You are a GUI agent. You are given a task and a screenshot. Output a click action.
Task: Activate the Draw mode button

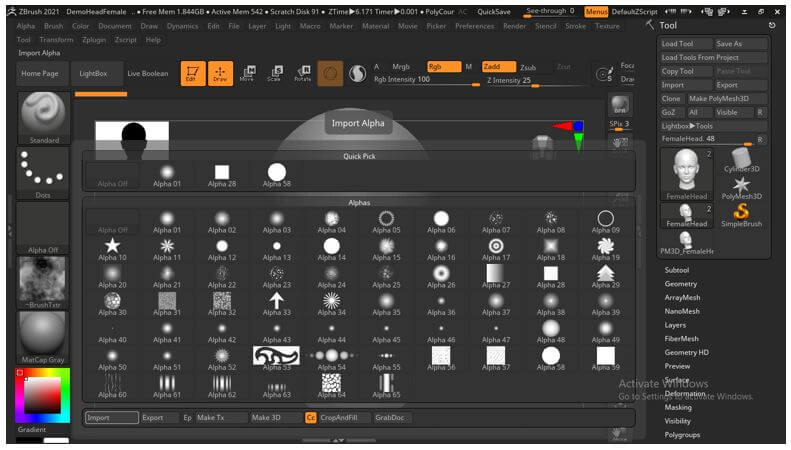[220, 74]
